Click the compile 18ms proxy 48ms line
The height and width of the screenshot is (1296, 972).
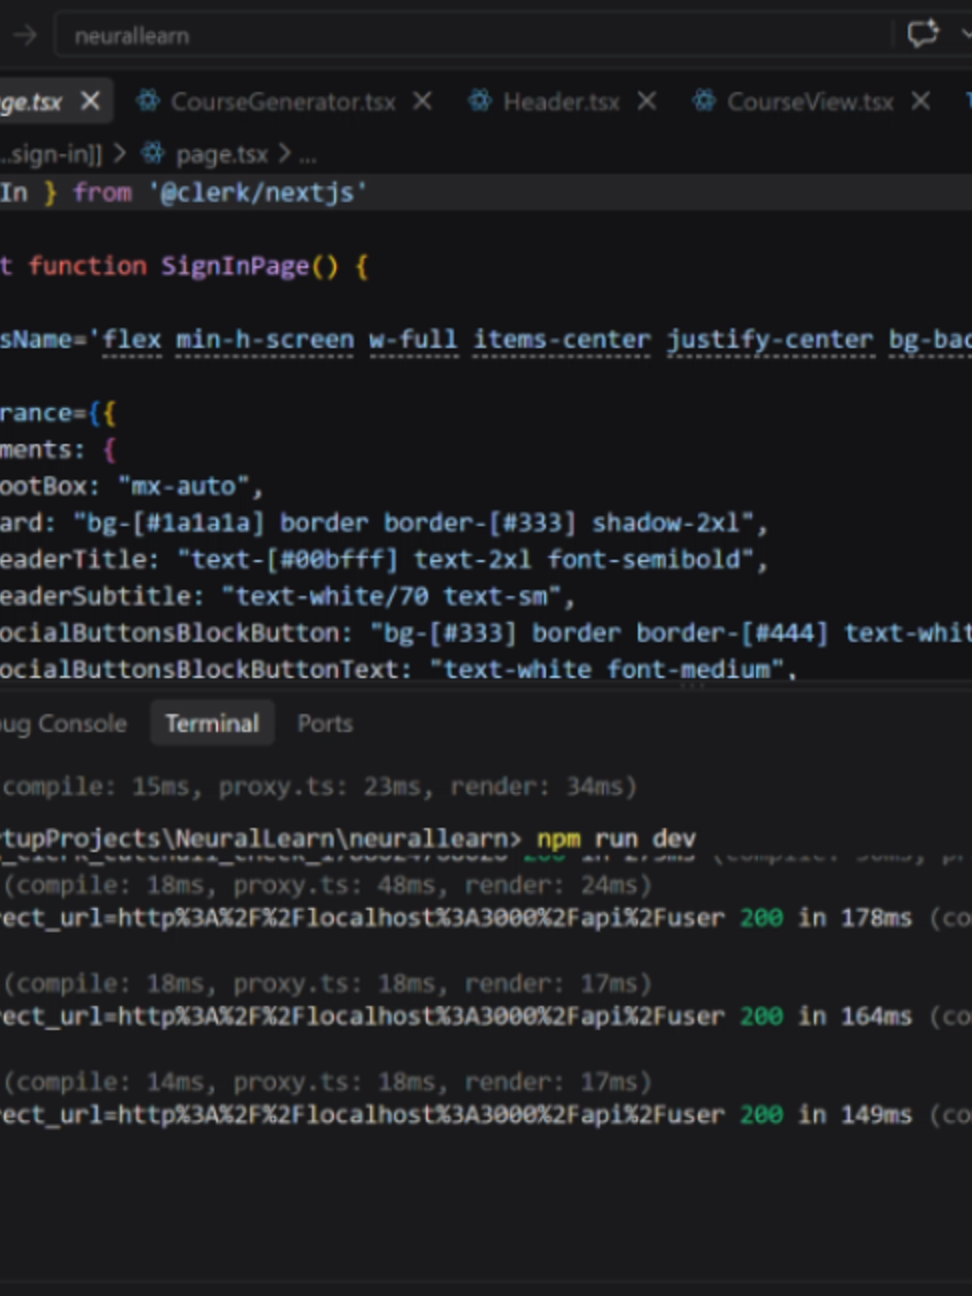[326, 885]
